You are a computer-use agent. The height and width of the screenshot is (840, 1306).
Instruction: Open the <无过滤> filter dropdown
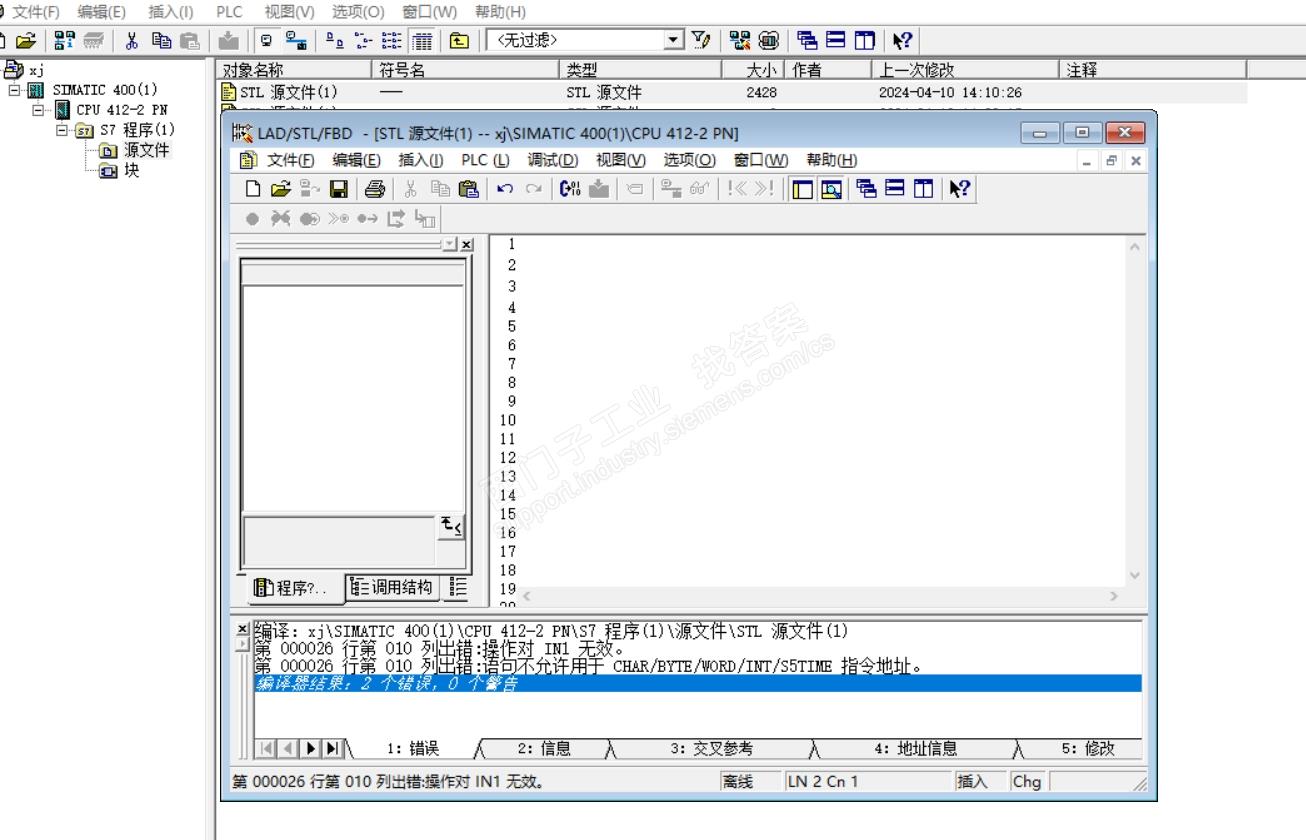click(x=675, y=40)
